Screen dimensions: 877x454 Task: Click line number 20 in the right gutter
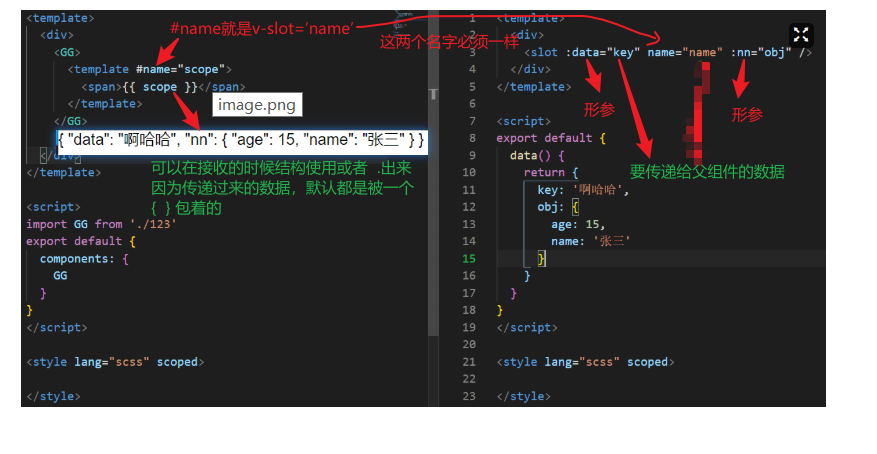469,344
